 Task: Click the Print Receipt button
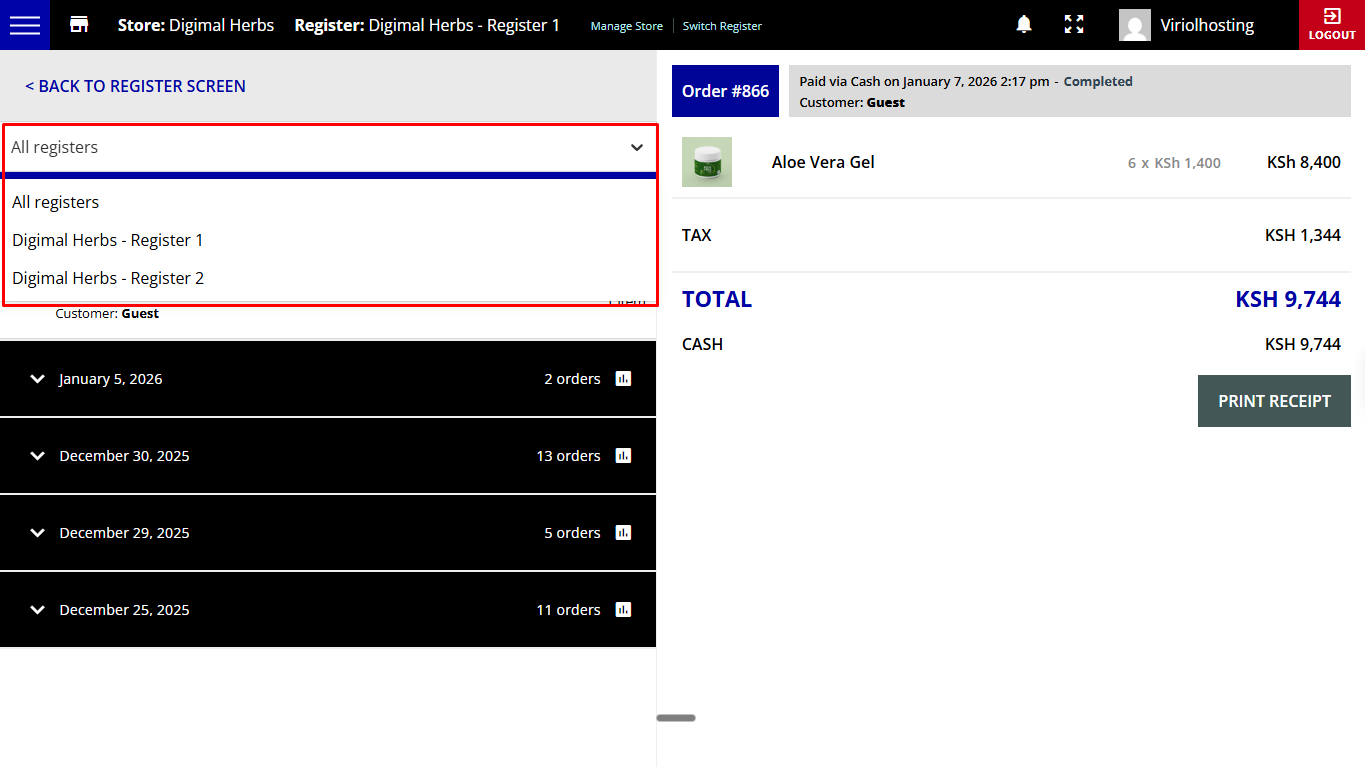pyautogui.click(x=1274, y=401)
